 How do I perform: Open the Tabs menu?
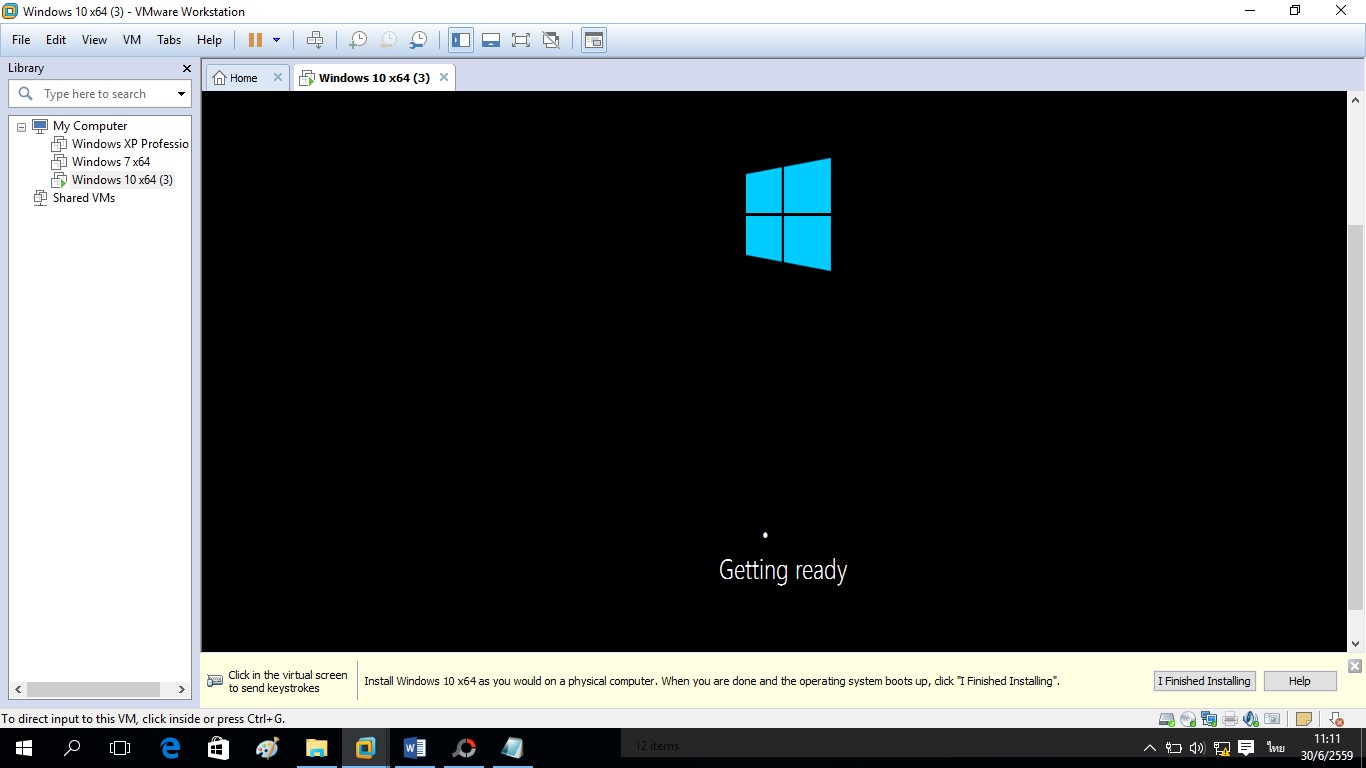169,40
